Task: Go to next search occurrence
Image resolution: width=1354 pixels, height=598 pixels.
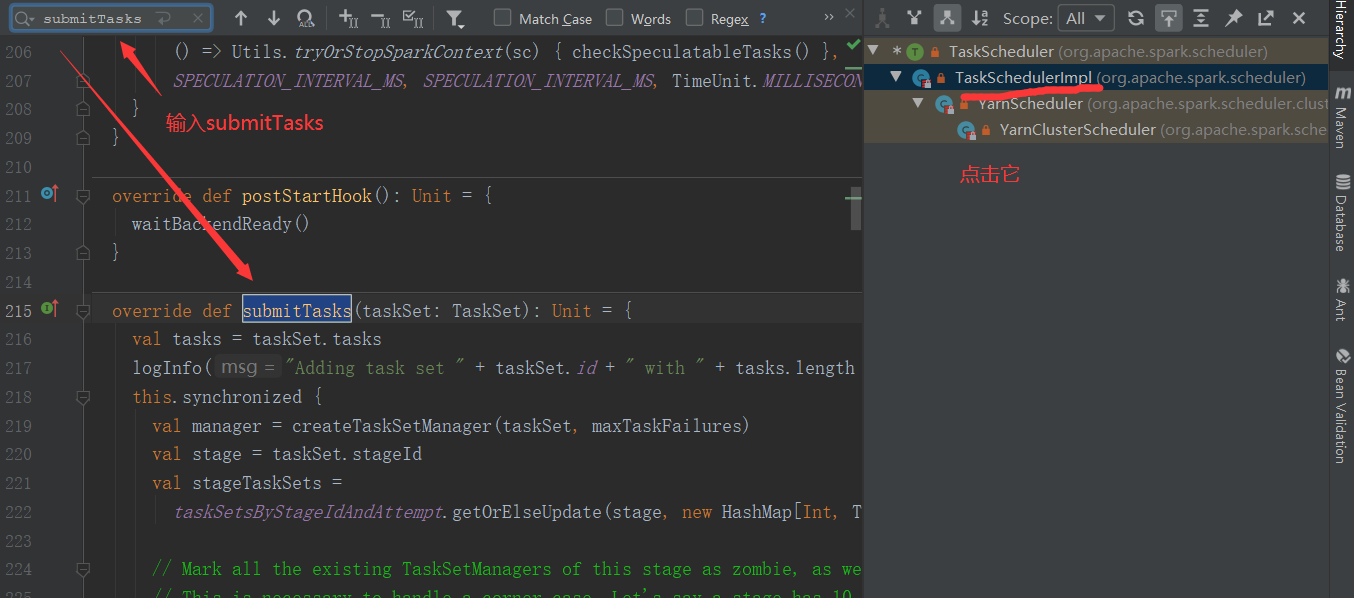Action: (273, 18)
